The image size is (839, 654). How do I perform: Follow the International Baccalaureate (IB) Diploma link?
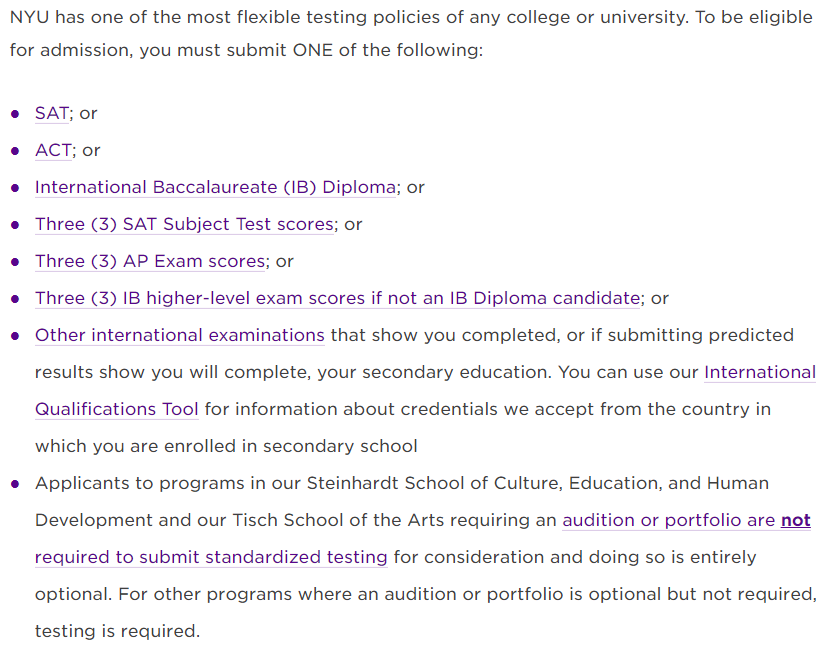pyautogui.click(x=215, y=188)
